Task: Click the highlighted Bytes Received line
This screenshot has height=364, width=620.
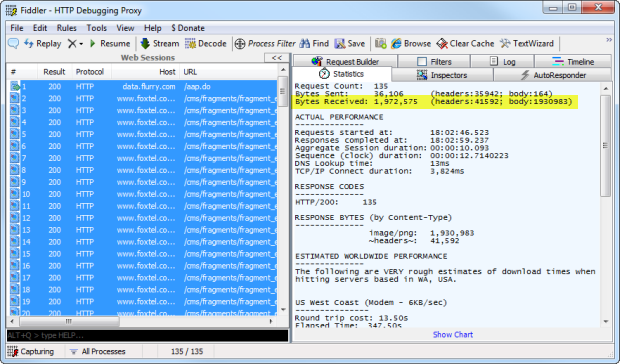Action: coord(434,102)
